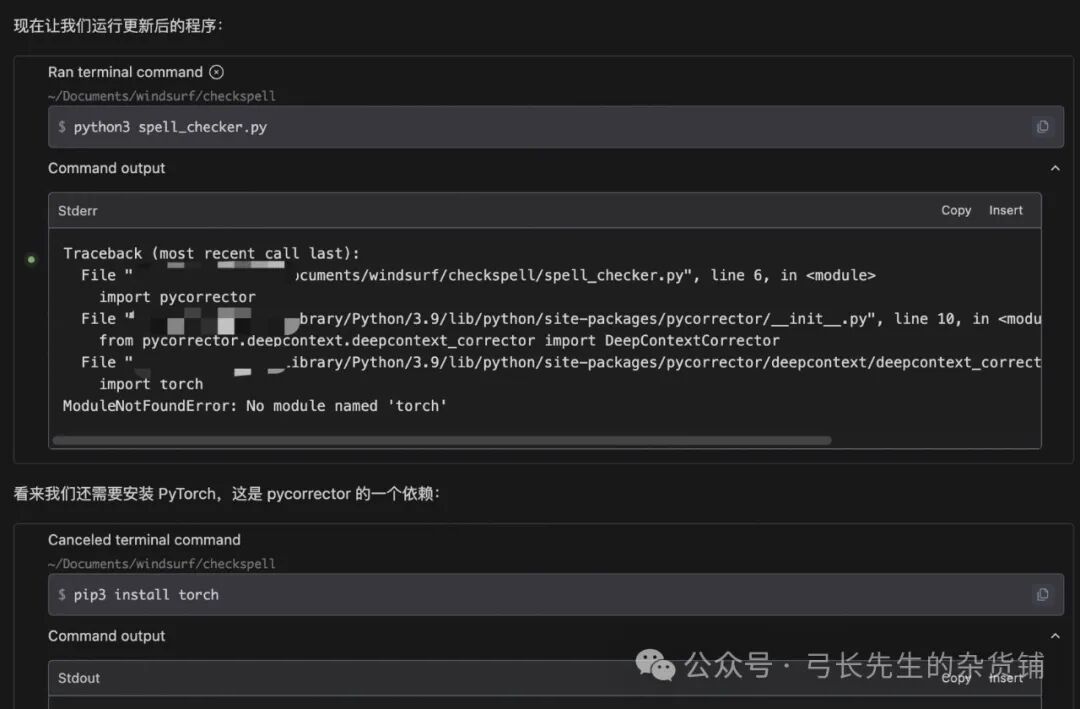Click the Stderr panel label

tap(78, 211)
